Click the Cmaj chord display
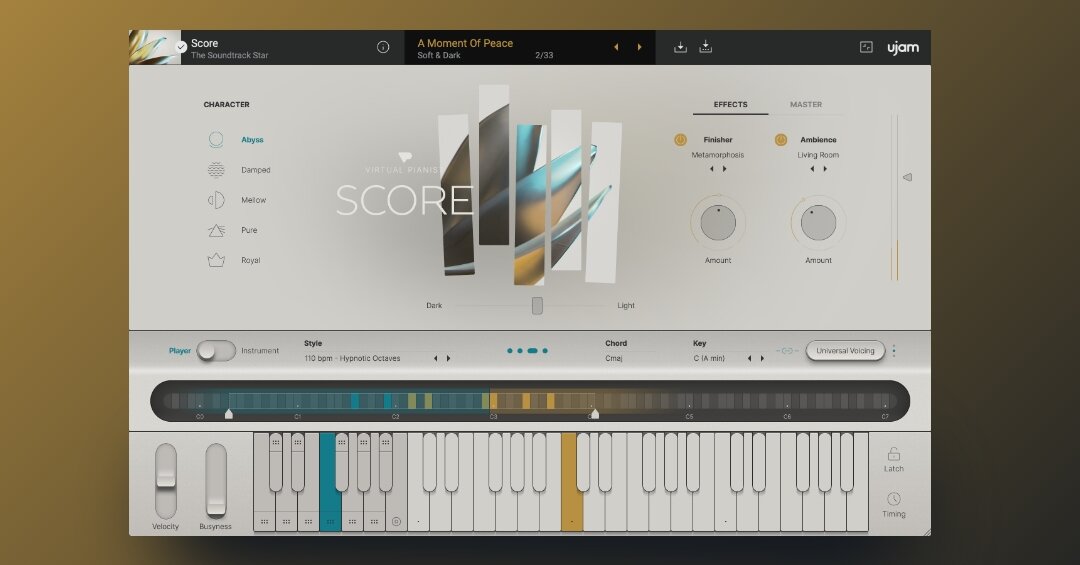Screen dimensions: 1080x565 point(614,358)
